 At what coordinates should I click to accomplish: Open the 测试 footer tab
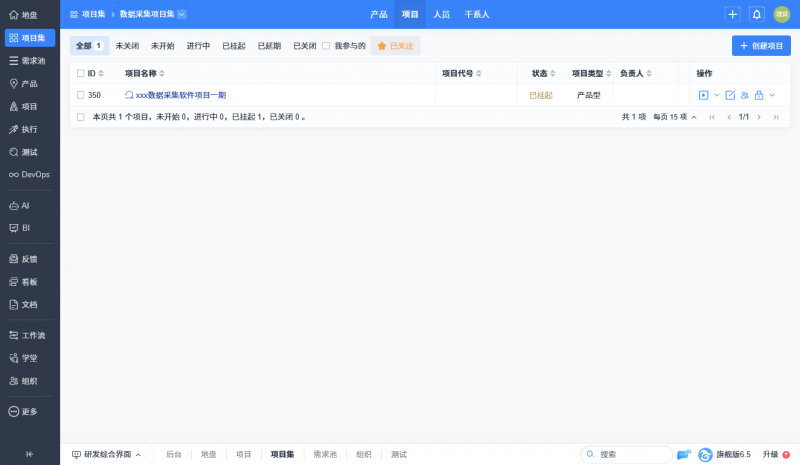tap(399, 454)
